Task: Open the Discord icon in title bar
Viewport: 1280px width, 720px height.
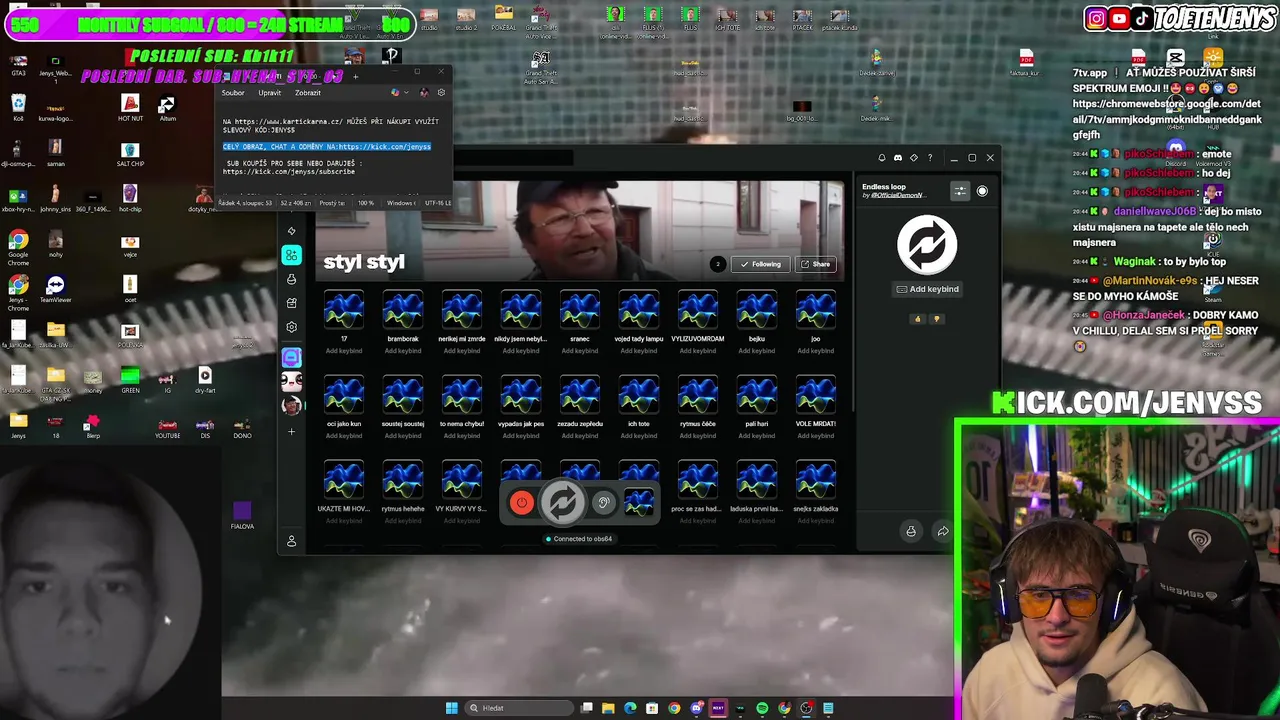Action: (x=897, y=158)
